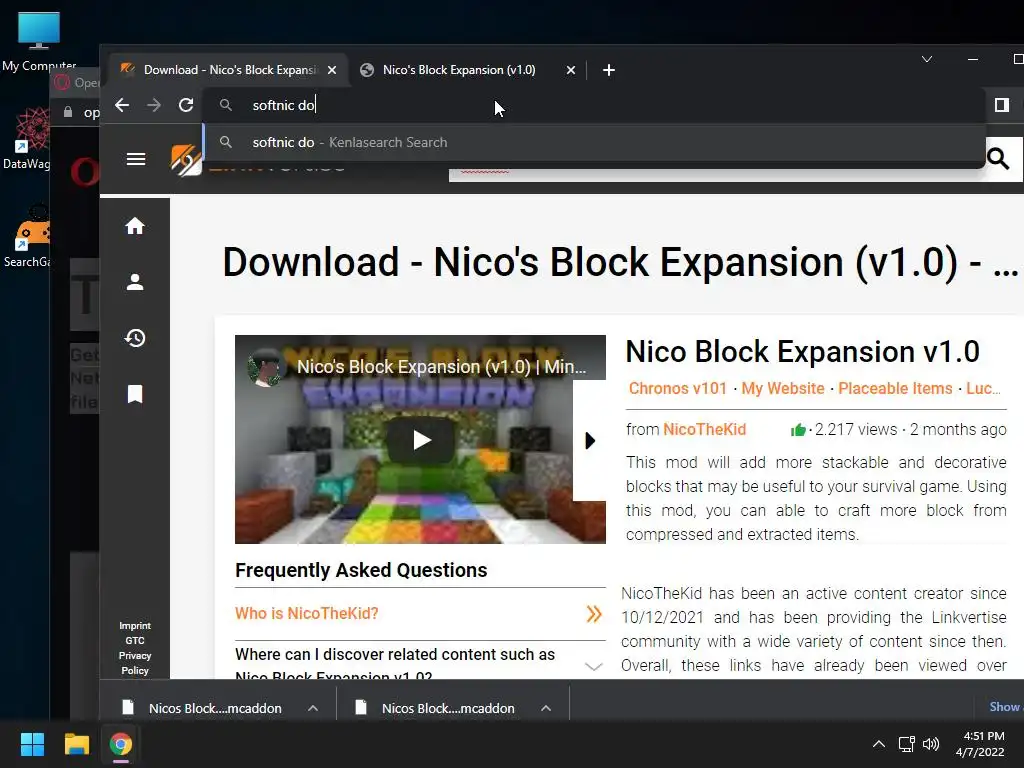Select the 'softnic do - Kenlasearch Search' suggestion
Viewport: 1024px width, 768px height.
coord(593,142)
